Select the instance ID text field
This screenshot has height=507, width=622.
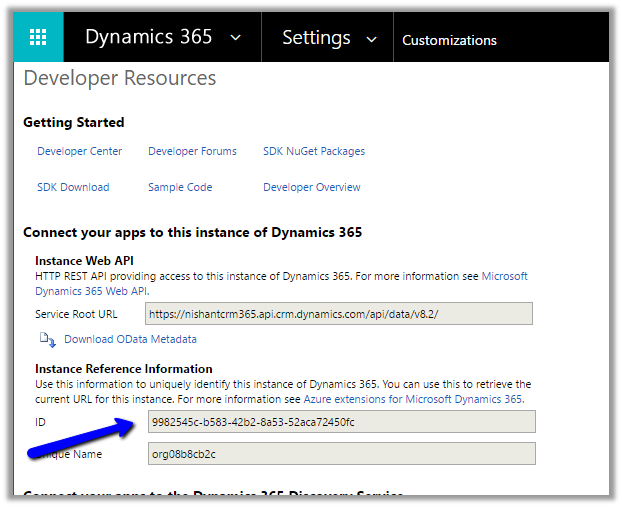[340, 422]
